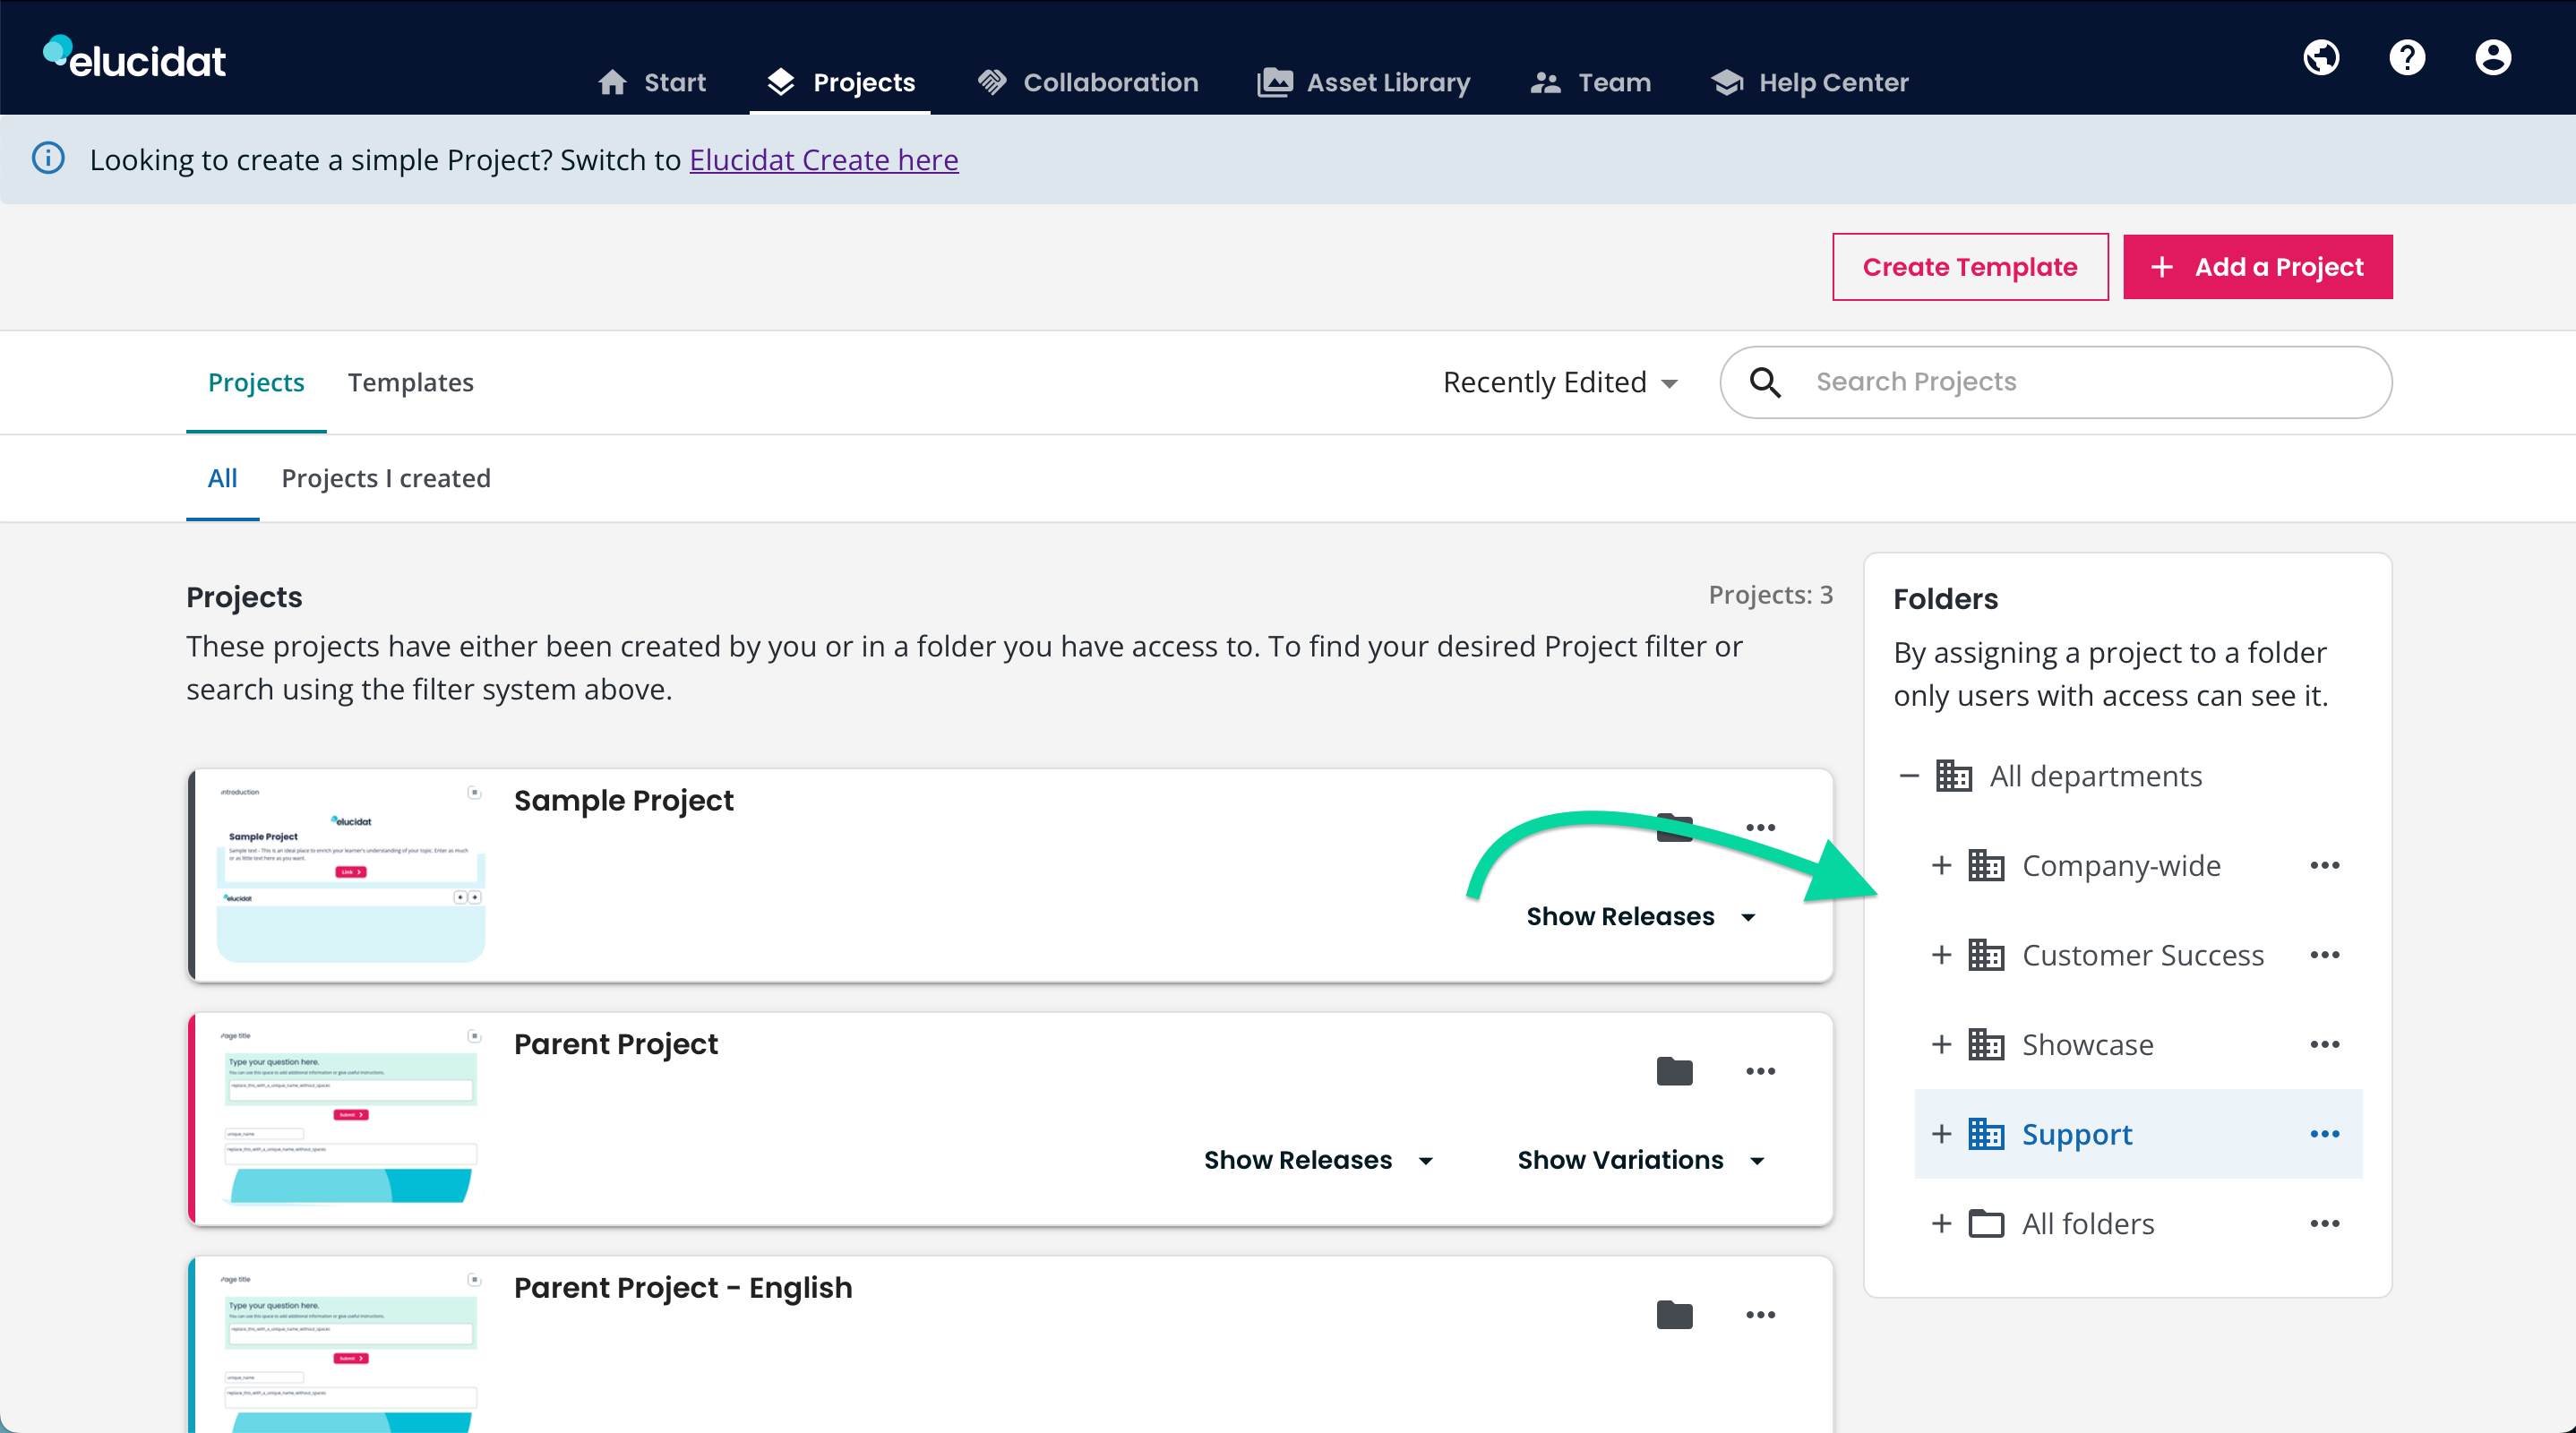This screenshot has width=2576, height=1433.
Task: Click the Support building icon
Action: point(1986,1134)
